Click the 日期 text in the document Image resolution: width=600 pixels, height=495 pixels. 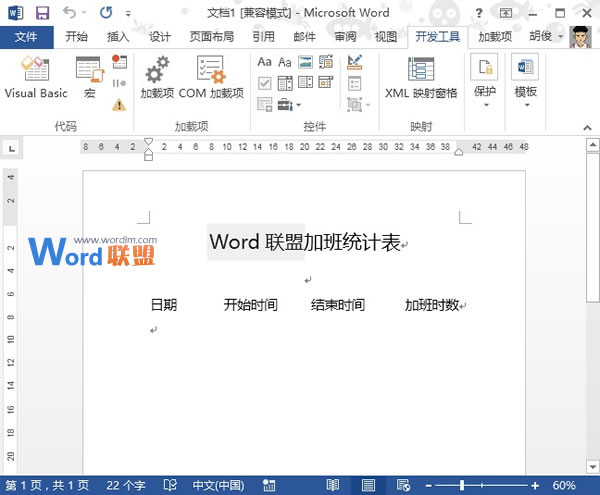[x=164, y=305]
